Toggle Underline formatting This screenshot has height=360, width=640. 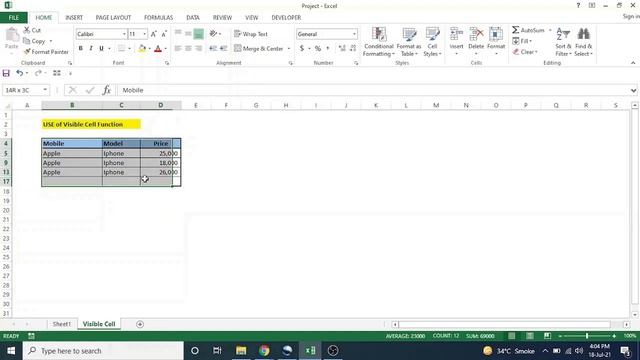pos(101,49)
